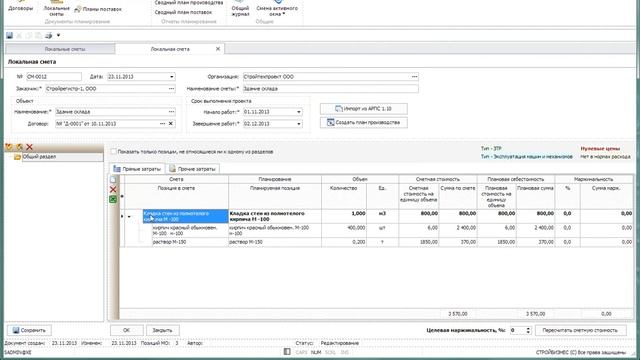Open dropdown arrow next to printer icon

pyautogui.click(x=58, y=36)
